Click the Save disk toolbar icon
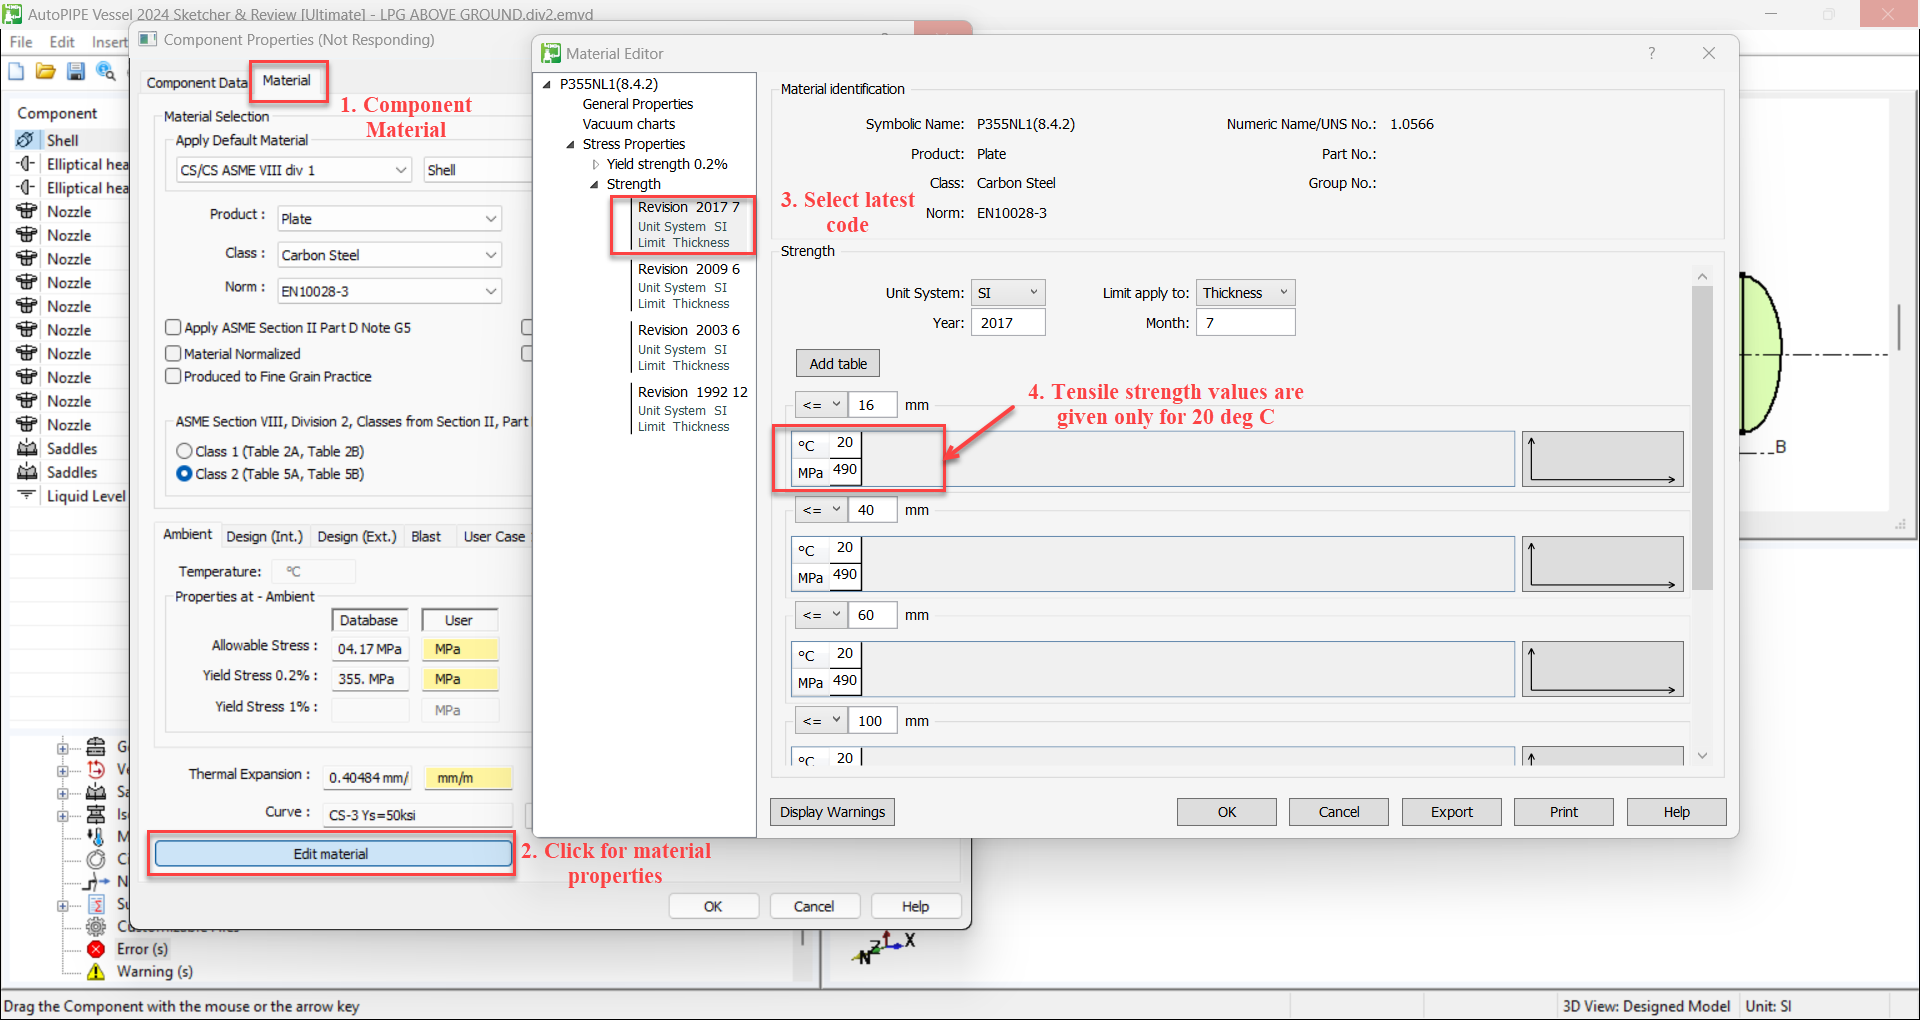Screen dimensions: 1920x1020 pyautogui.click(x=75, y=71)
